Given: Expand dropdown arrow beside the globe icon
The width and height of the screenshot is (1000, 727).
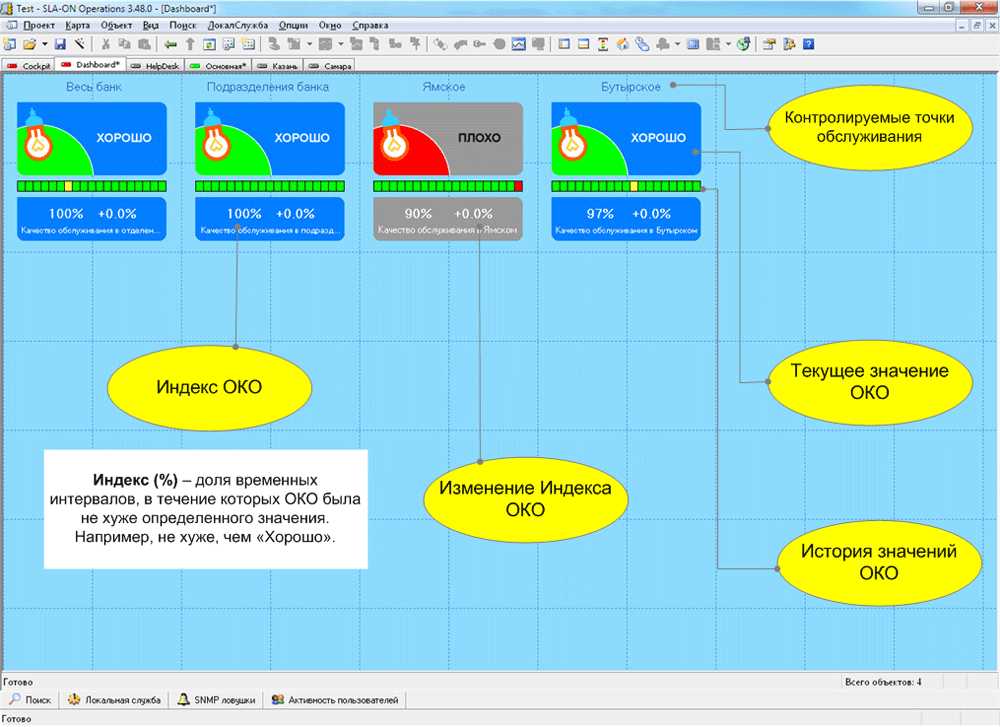Looking at the screenshot, I should pyautogui.click(x=729, y=44).
